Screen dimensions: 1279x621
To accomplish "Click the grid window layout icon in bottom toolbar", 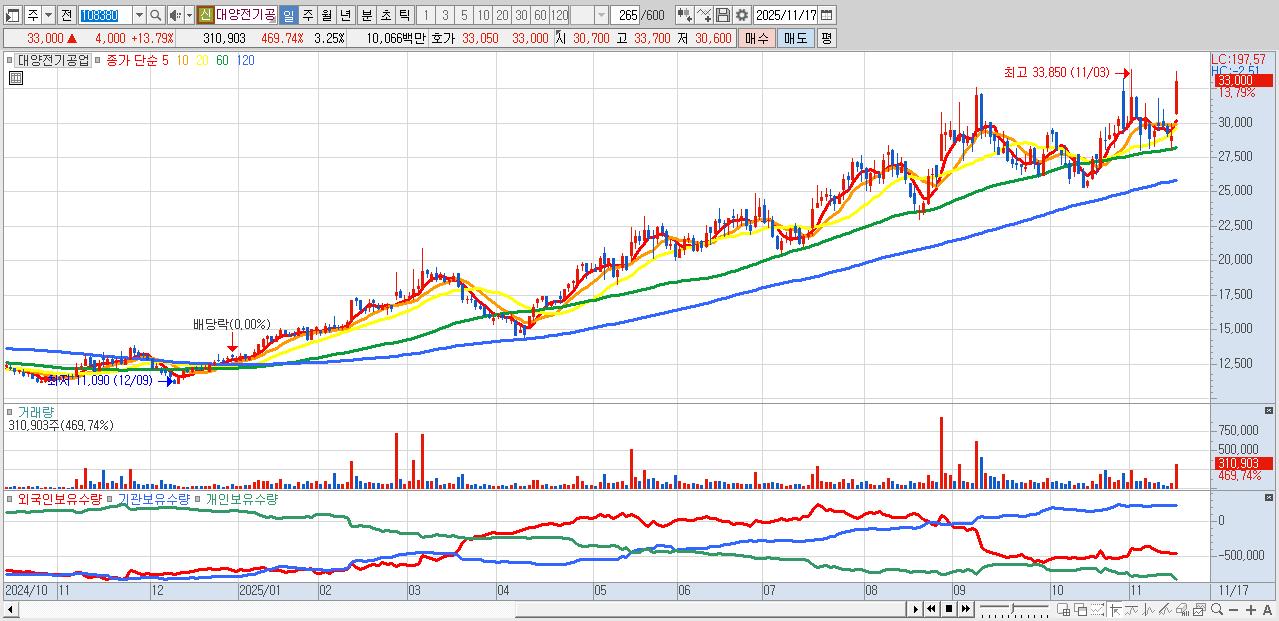I will pos(1063,610).
